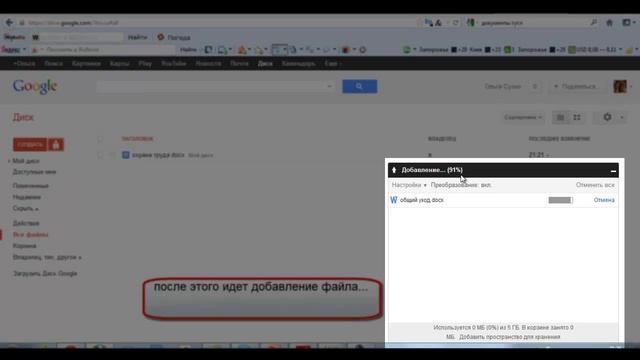Star the охрана труда.docx file
The image size is (640, 360).
tap(112, 155)
